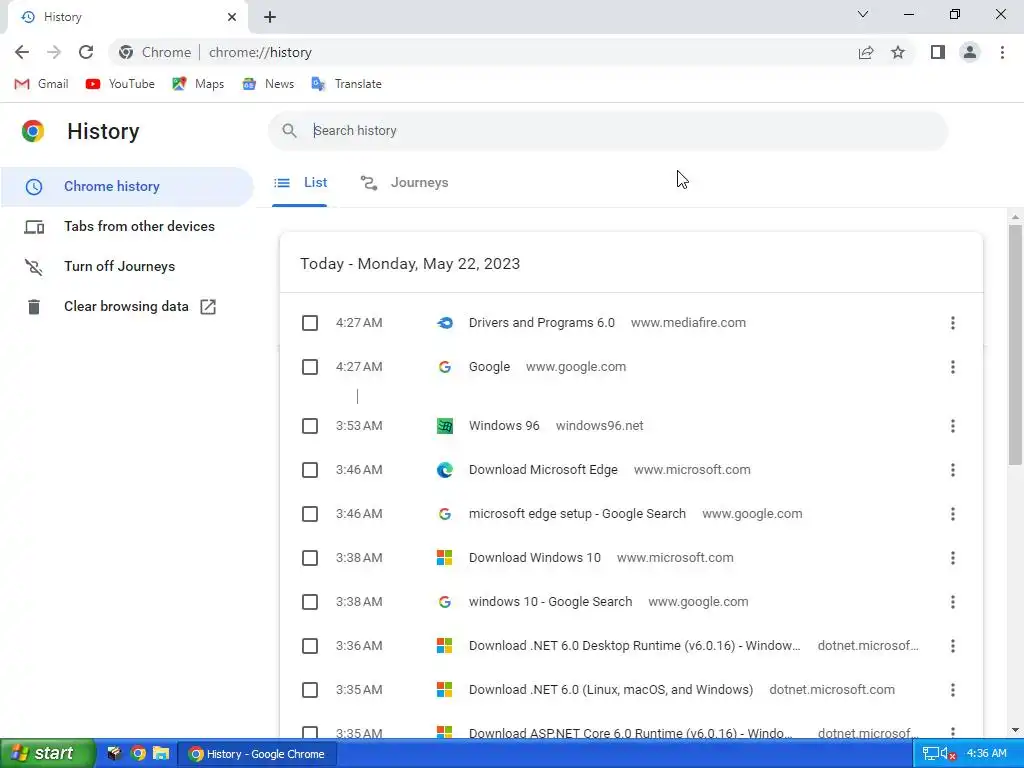Open actions menu for microsoft edge setup search
1024x768 pixels.
953,514
